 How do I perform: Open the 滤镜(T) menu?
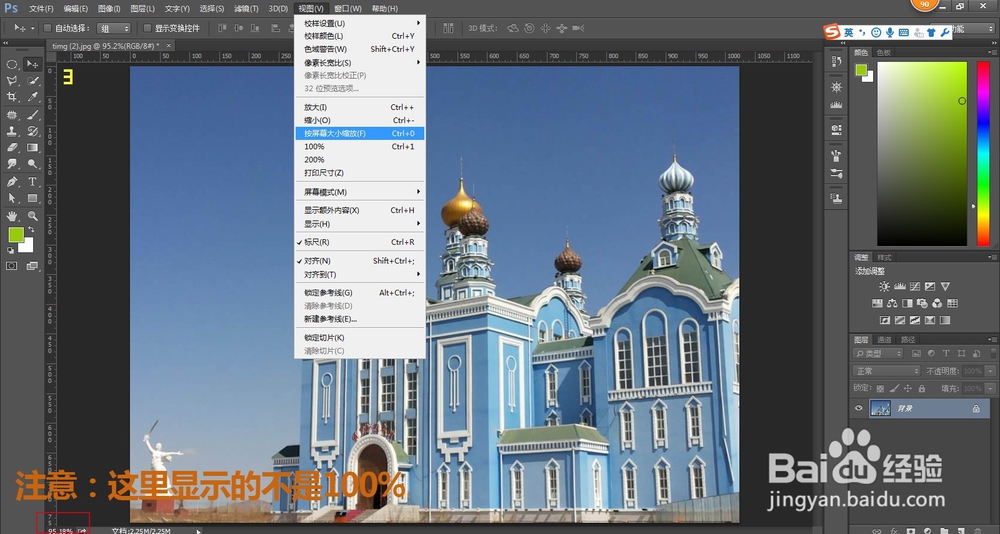[x=246, y=9]
